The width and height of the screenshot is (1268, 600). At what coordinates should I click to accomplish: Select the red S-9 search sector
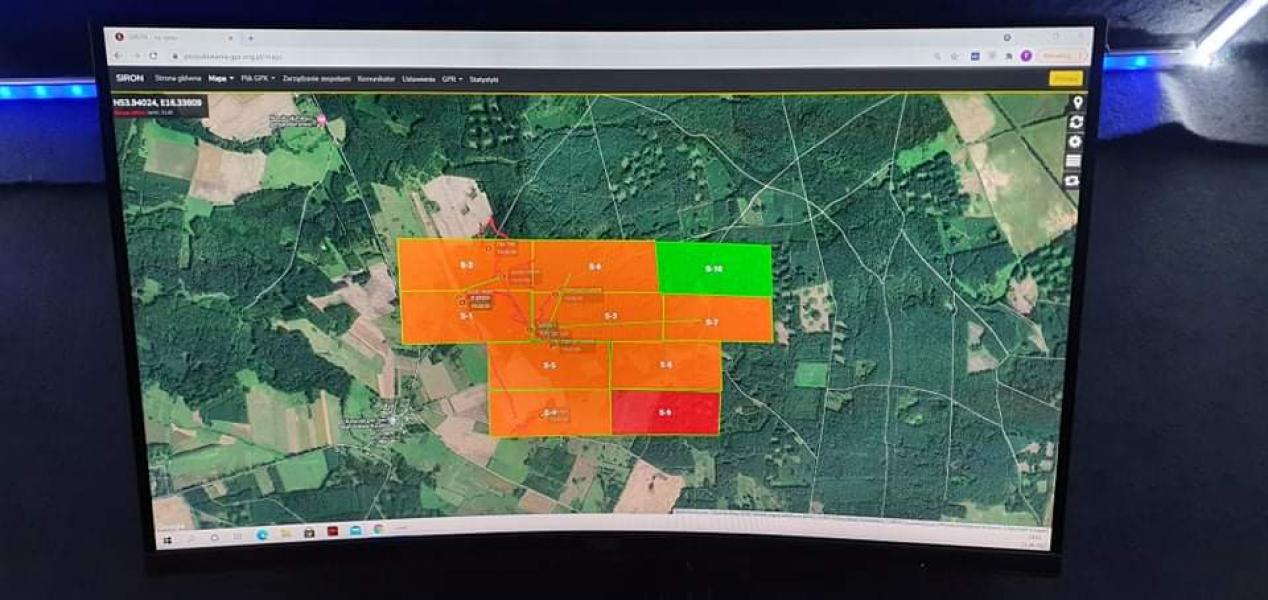(665, 412)
